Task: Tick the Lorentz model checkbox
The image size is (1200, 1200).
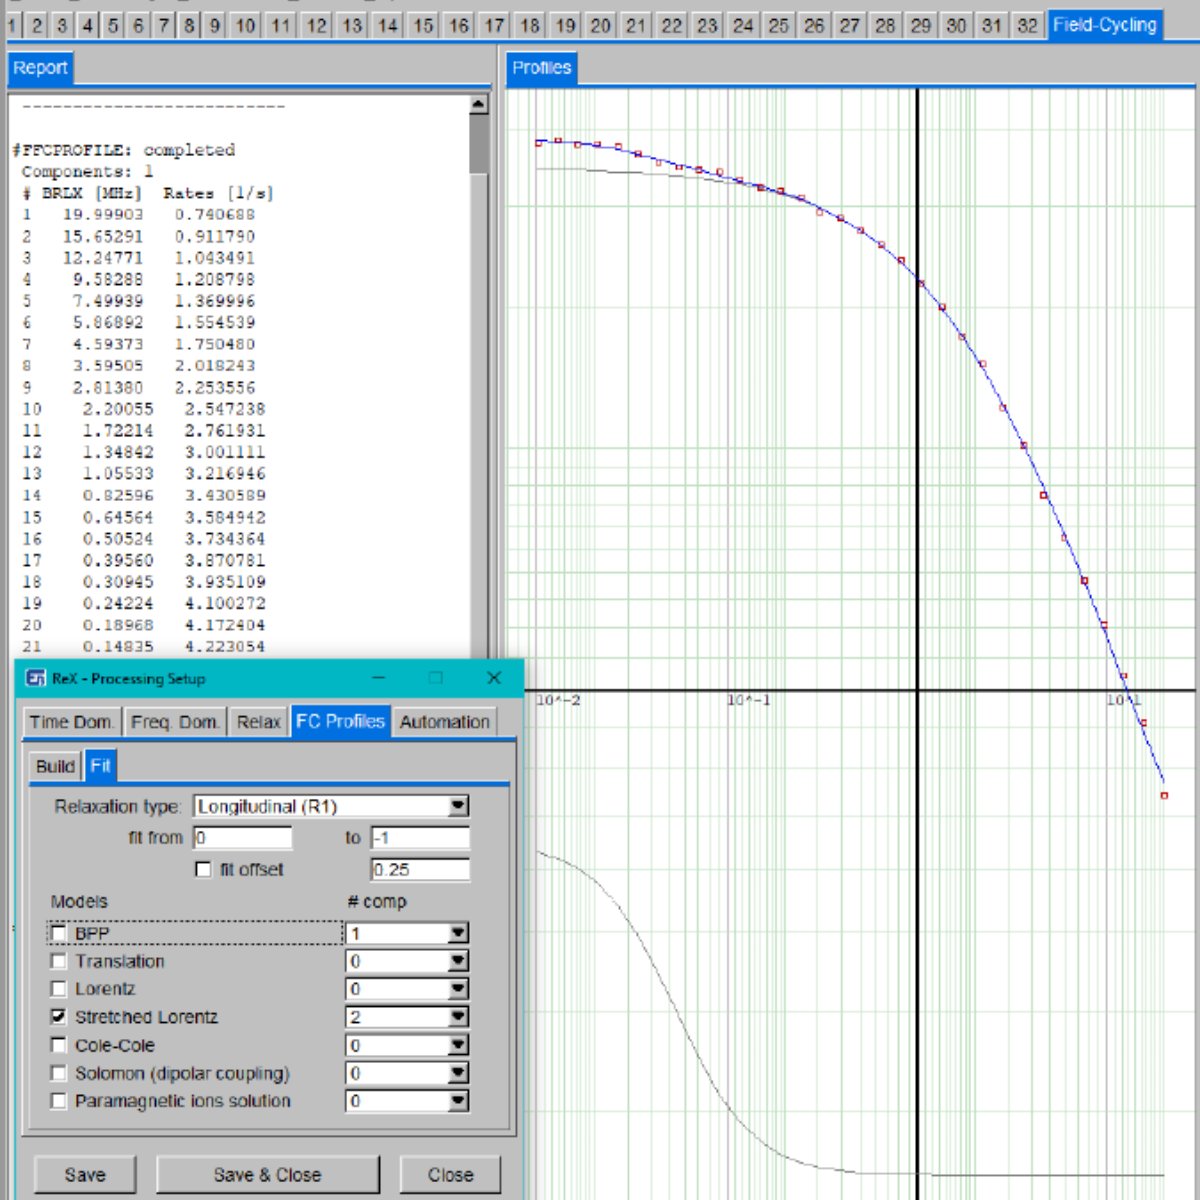Action: pyautogui.click(x=59, y=989)
